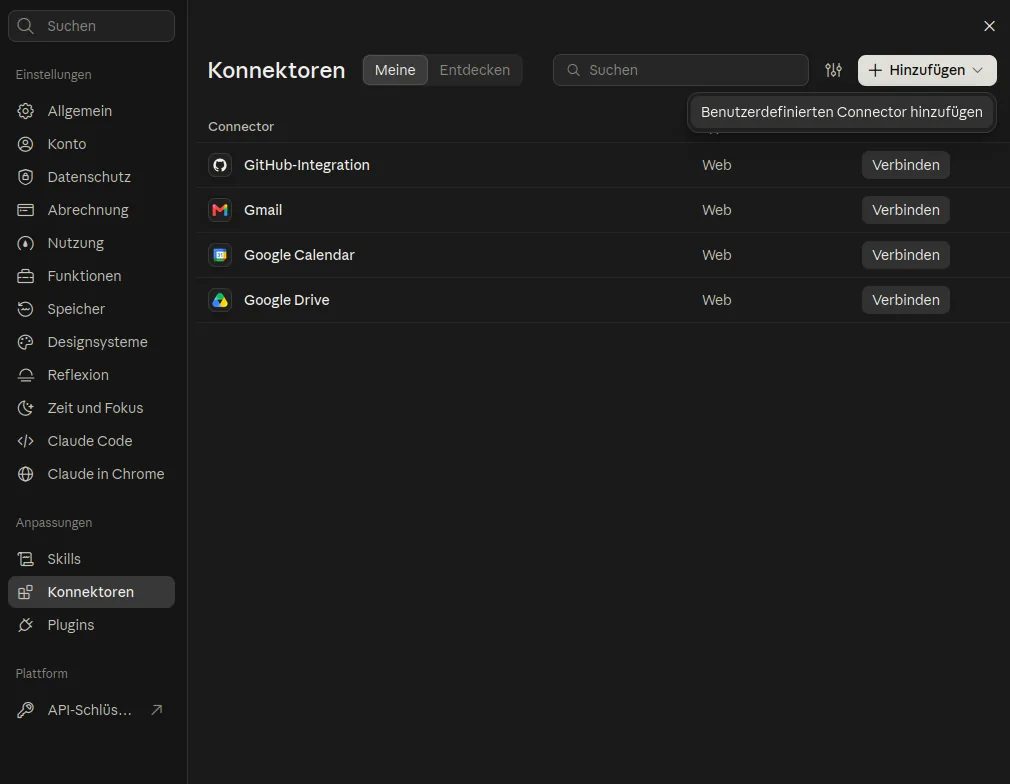Click the API key icon

click(25, 710)
